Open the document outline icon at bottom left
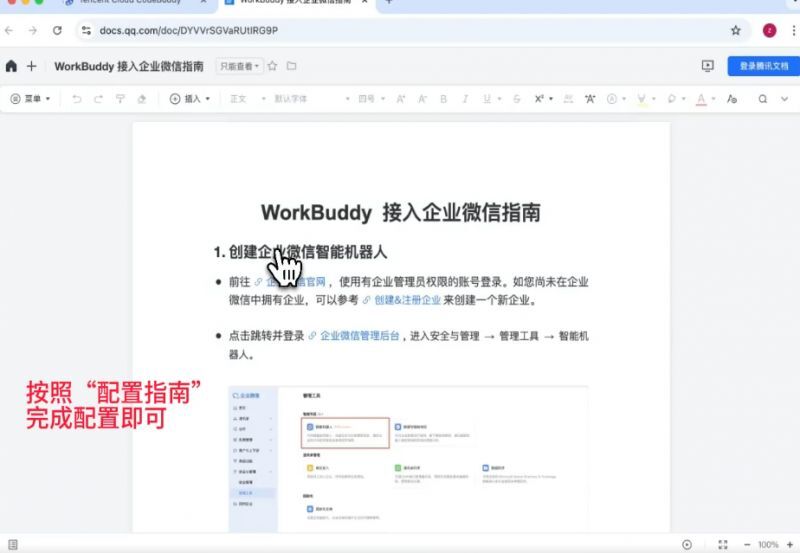The width and height of the screenshot is (800, 553). (11, 544)
